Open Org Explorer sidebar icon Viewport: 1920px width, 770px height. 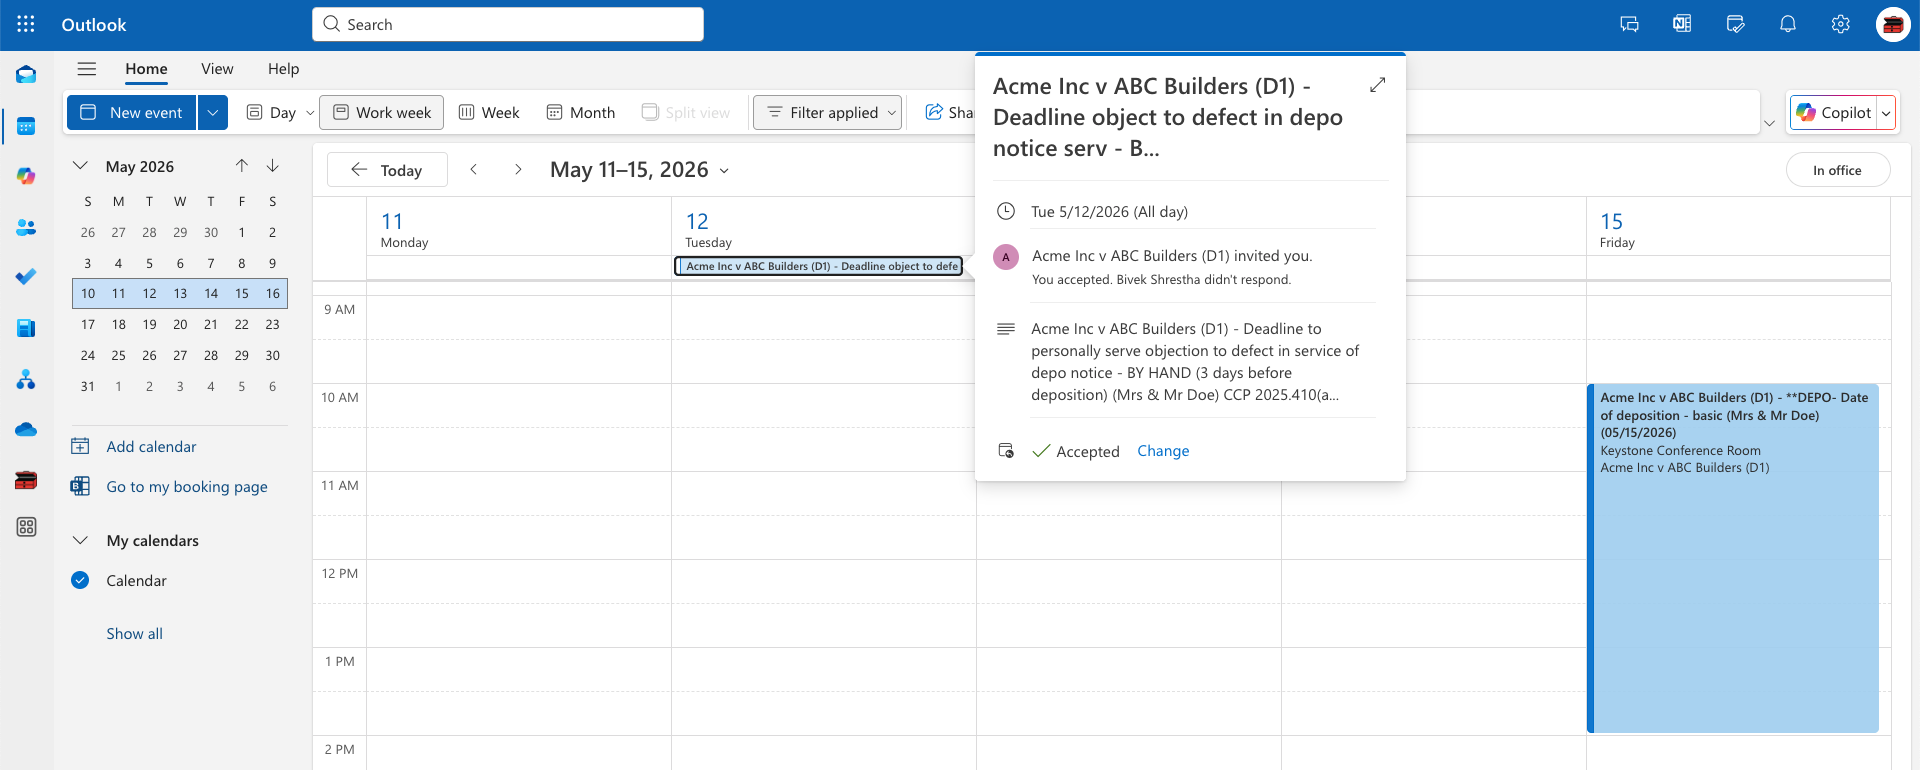pyautogui.click(x=26, y=379)
